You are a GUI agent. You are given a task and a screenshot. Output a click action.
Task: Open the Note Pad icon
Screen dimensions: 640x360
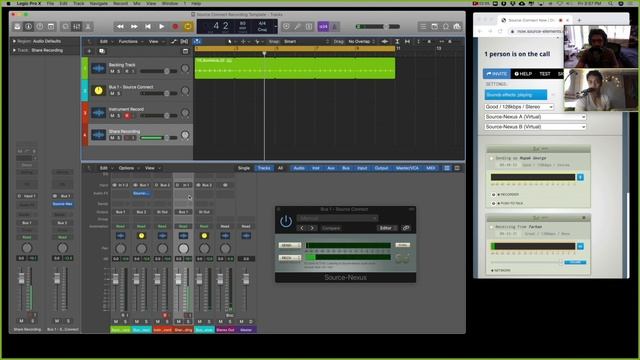[x=434, y=27]
